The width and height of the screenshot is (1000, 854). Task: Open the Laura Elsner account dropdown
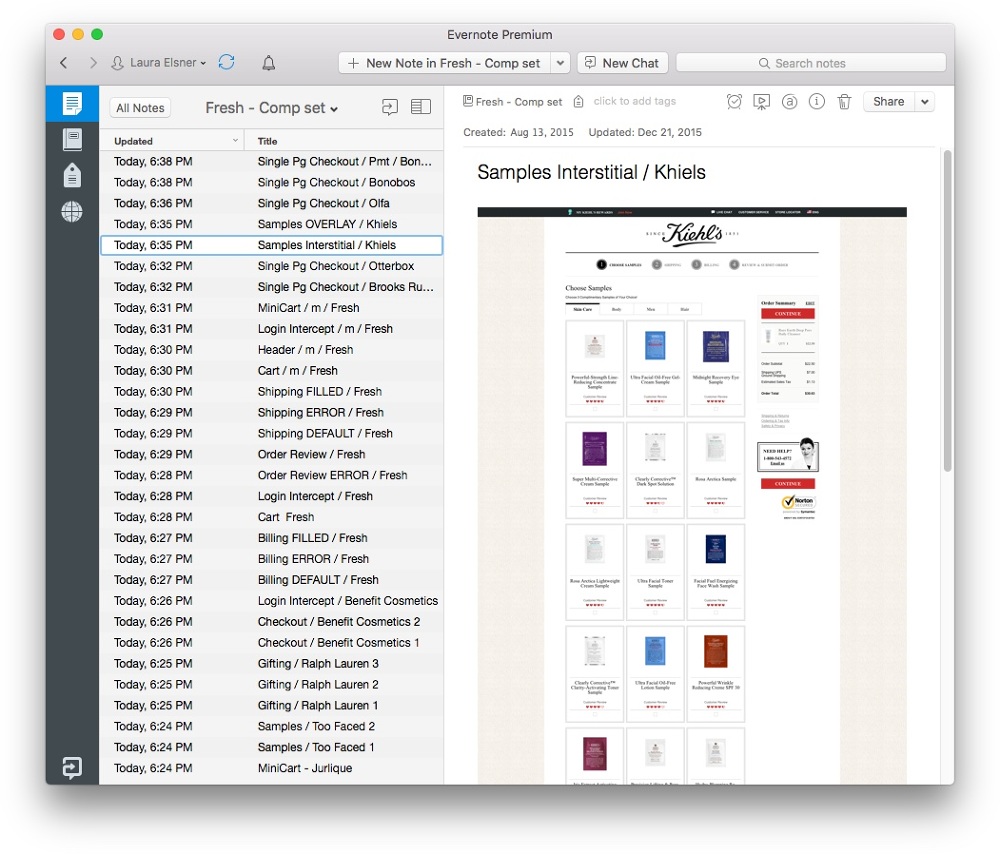point(159,63)
